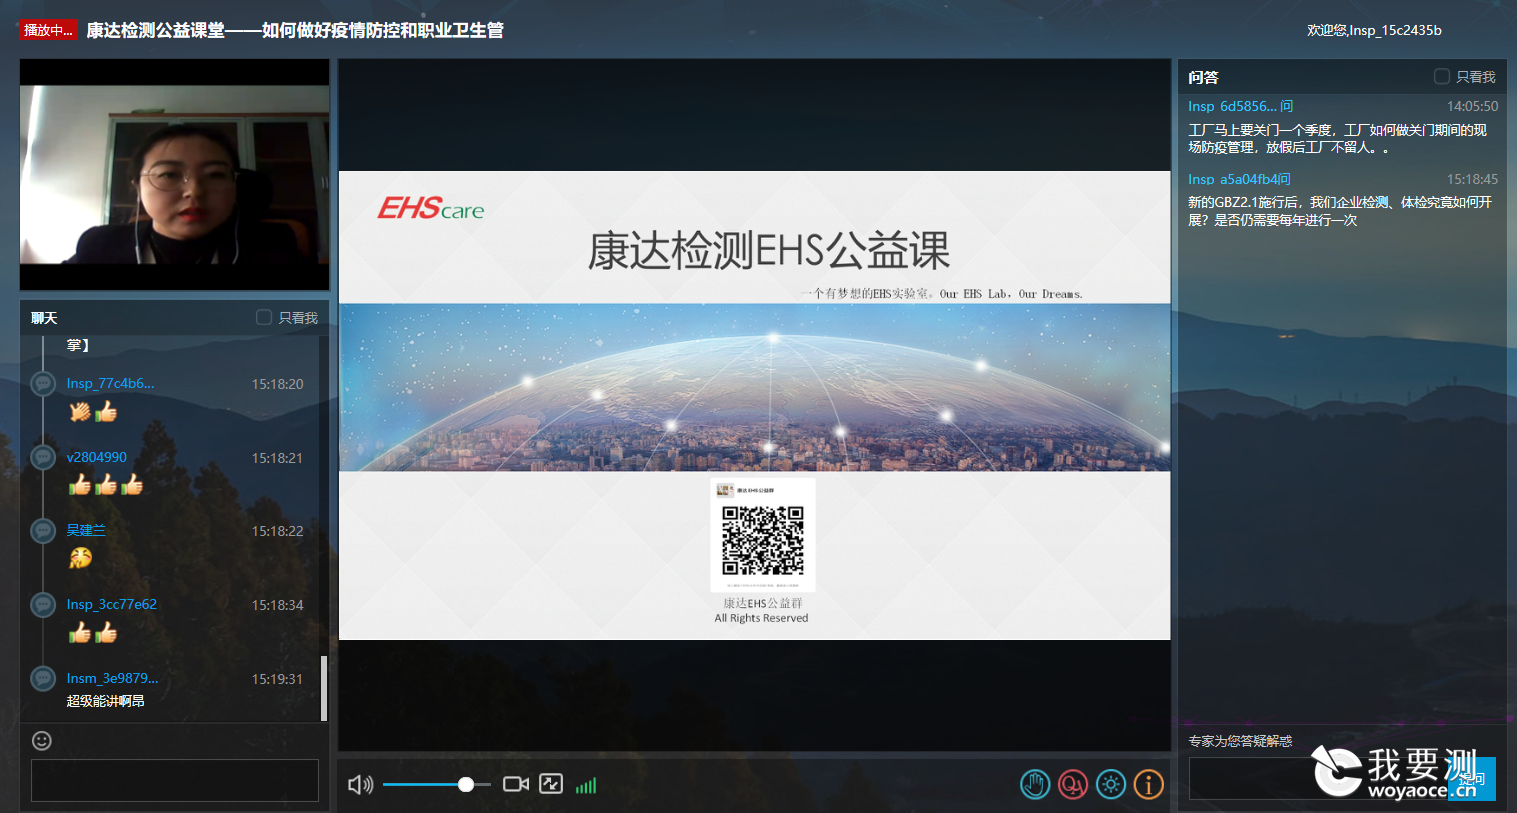Click clap and thumbs-up from Insp_77c4b6
The image size is (1517, 813).
click(93, 411)
